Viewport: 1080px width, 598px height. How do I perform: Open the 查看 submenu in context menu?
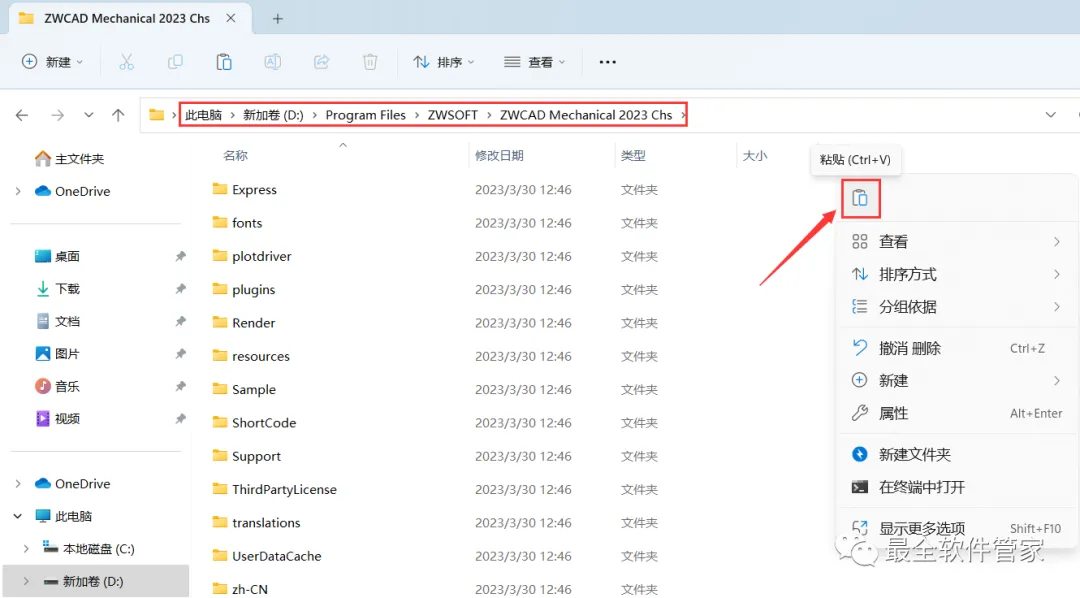coord(957,242)
